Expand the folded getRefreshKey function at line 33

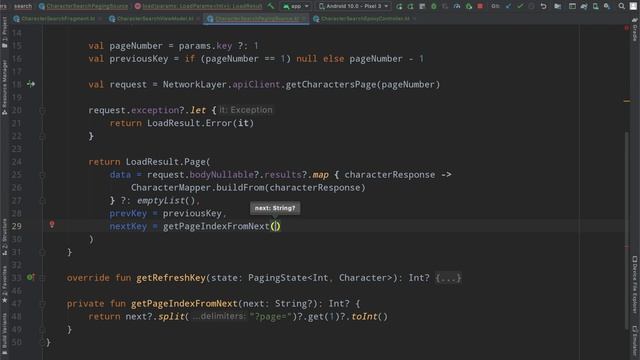(x=42, y=278)
